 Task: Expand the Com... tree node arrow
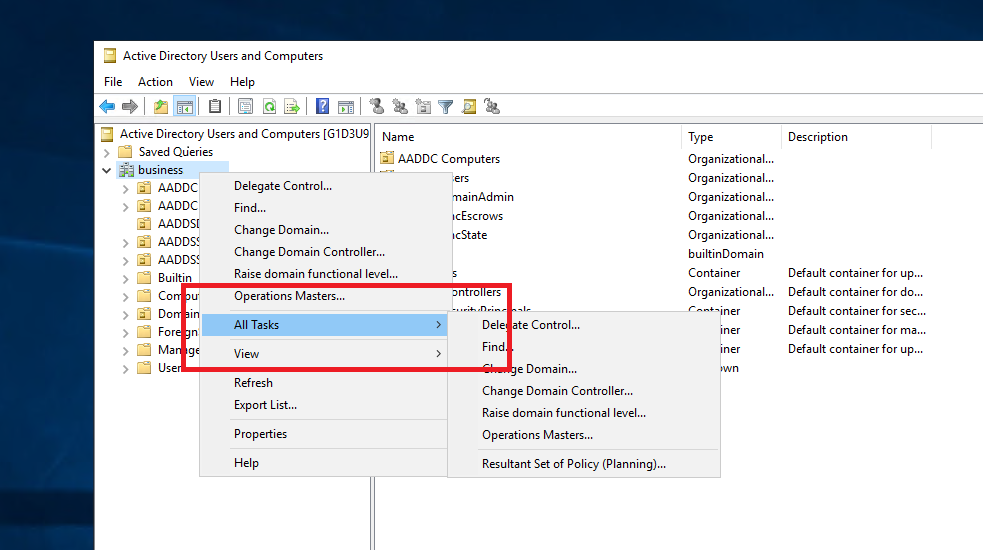[x=125, y=297]
